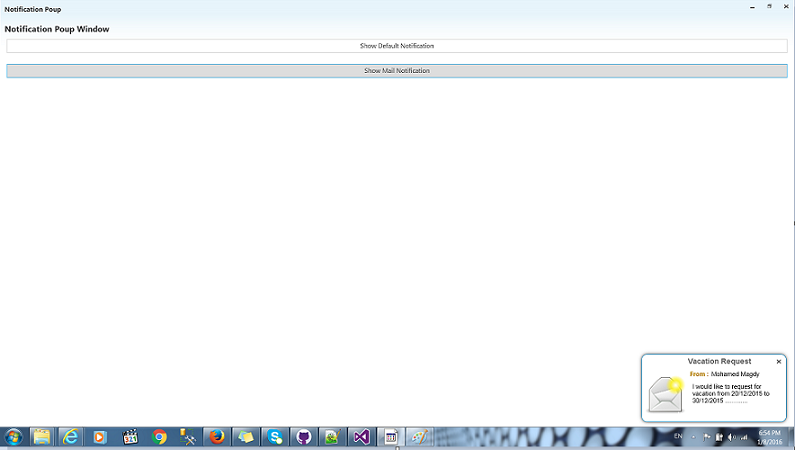Open the green notepad app taskbar icon
This screenshot has width=795, height=450.
tap(333, 437)
